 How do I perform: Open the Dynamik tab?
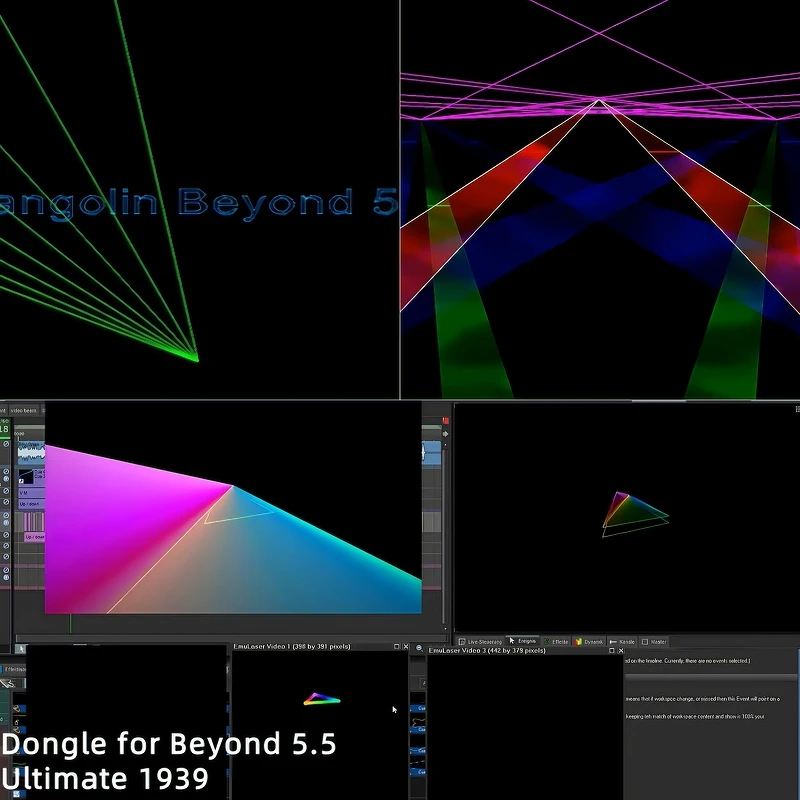click(x=590, y=641)
